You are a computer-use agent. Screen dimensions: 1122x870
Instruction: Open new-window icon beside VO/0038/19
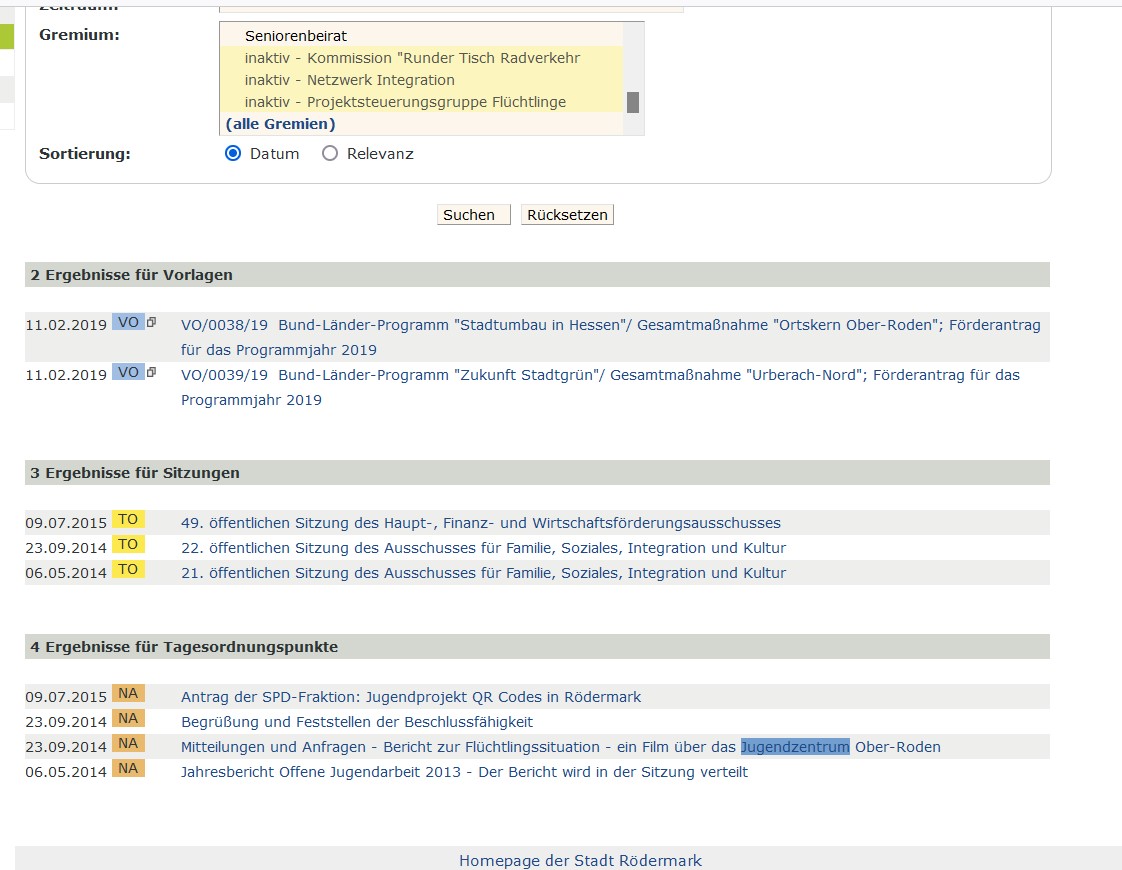152,322
